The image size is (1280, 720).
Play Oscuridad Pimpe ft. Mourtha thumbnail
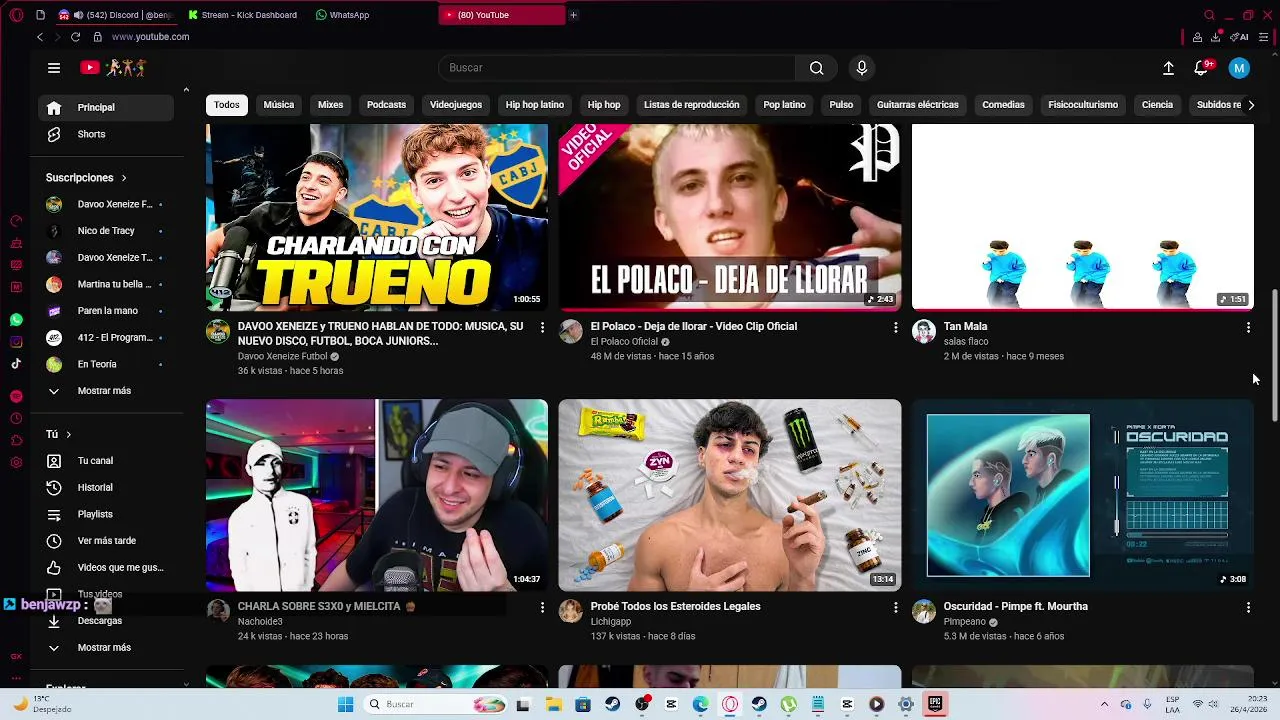point(1083,496)
